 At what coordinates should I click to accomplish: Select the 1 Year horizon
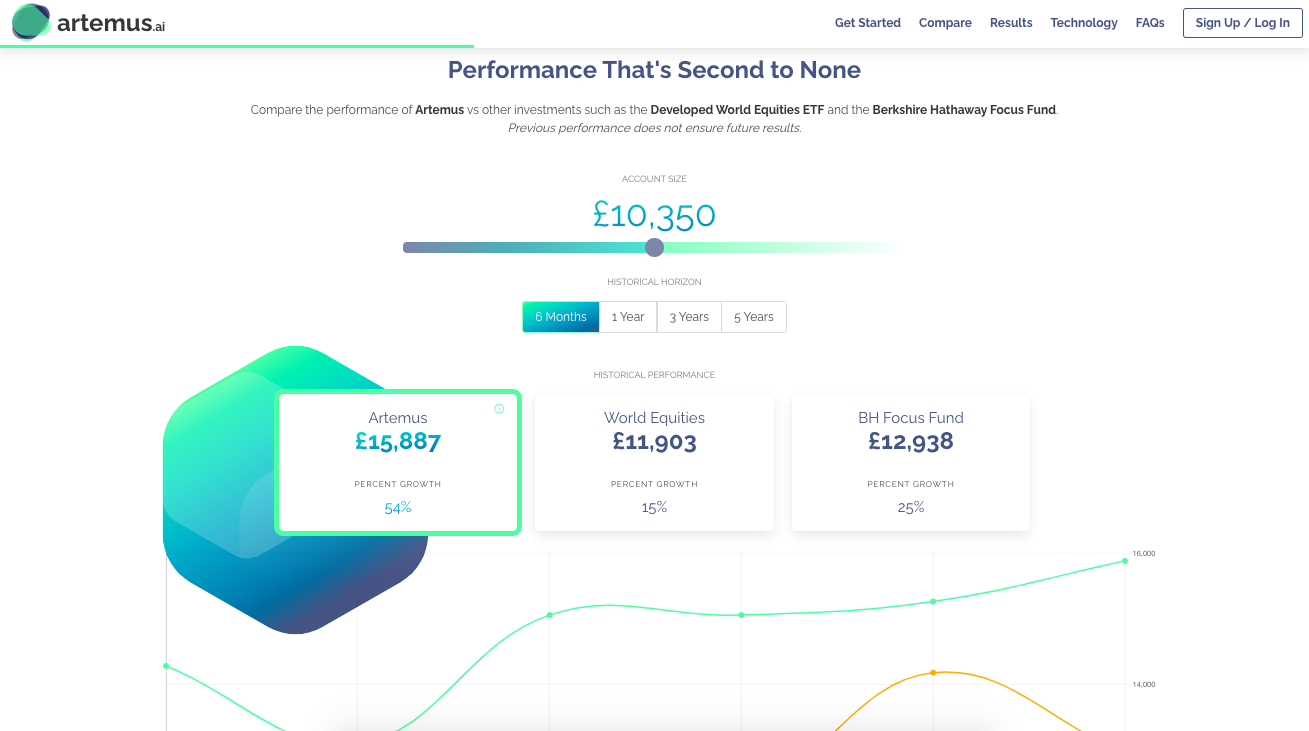point(628,317)
